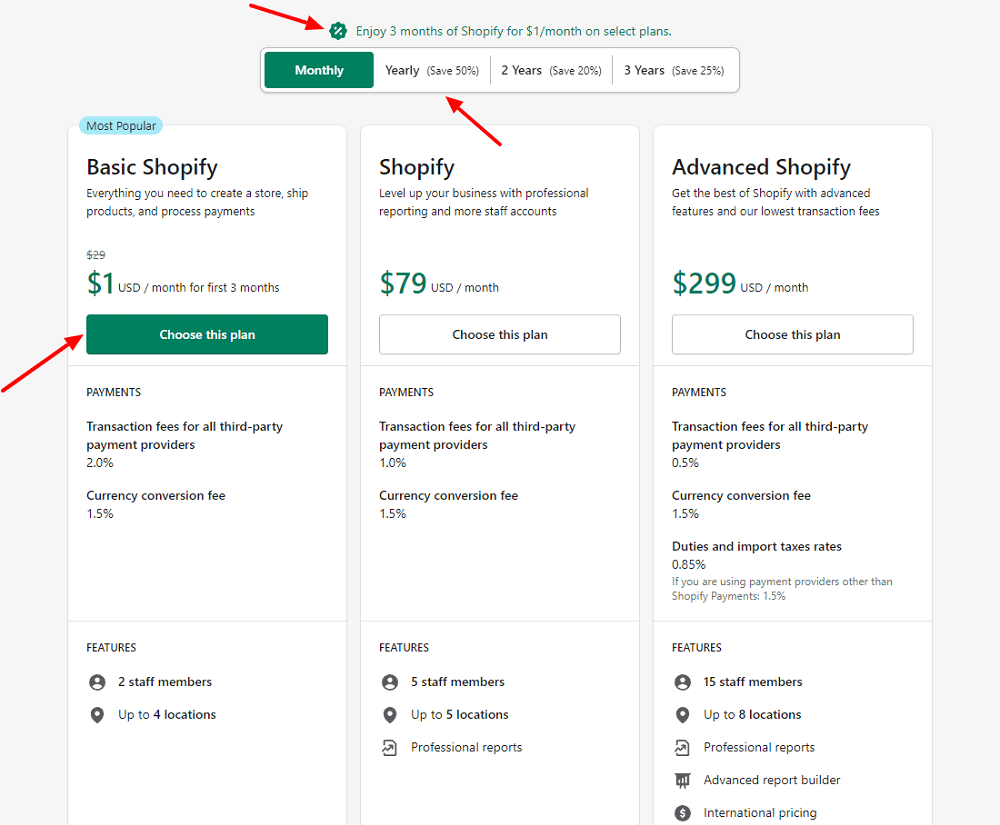Click 'Duties and import taxes rates' label

tap(757, 546)
